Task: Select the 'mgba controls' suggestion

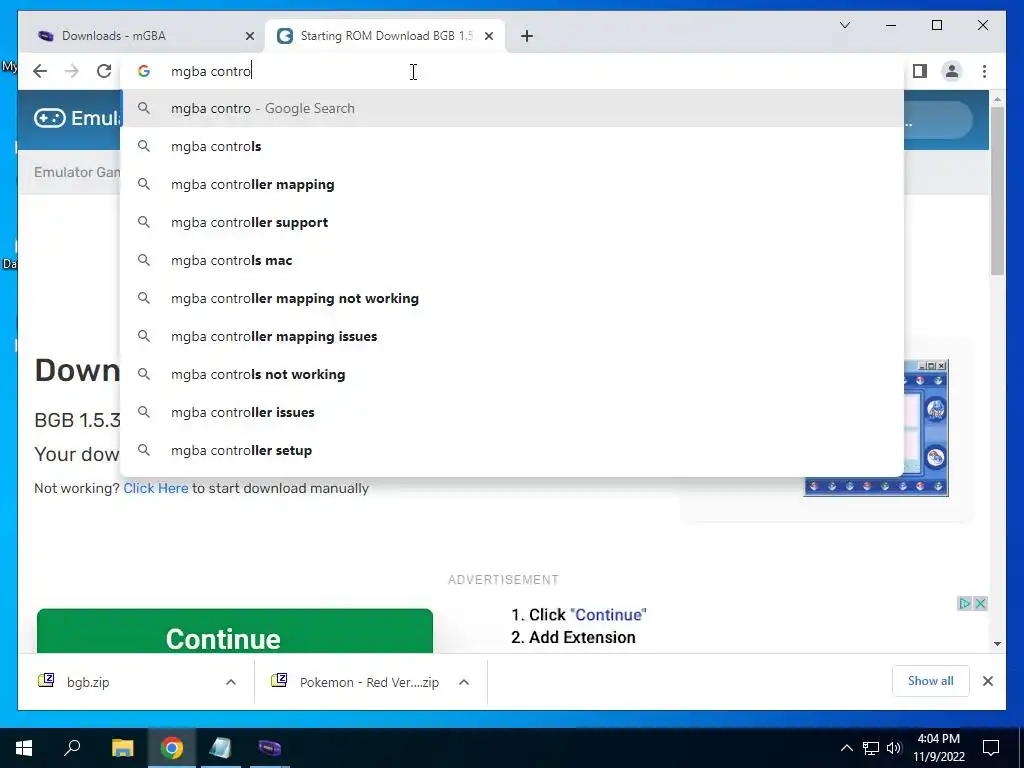Action: coord(512,146)
